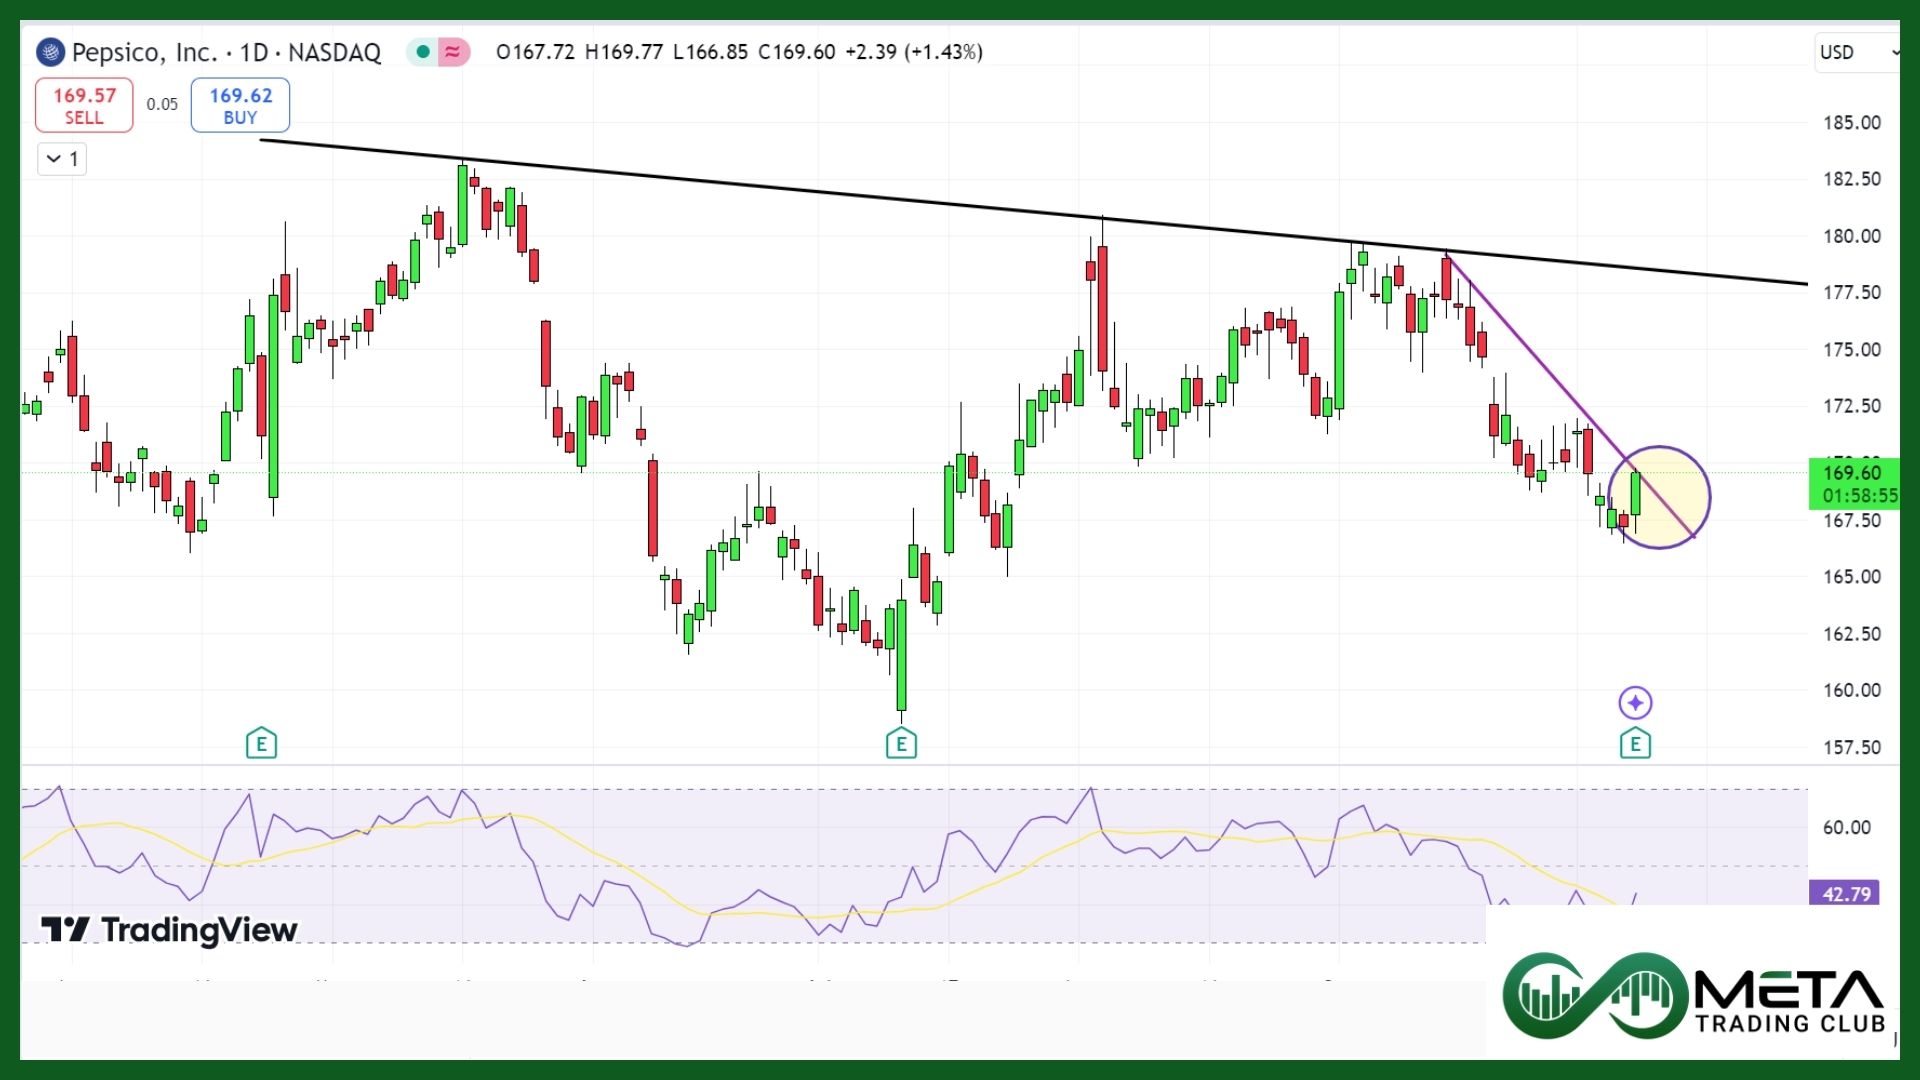Click the 175.00 price axis label
Screen dimensions: 1920x1080
click(x=1851, y=350)
